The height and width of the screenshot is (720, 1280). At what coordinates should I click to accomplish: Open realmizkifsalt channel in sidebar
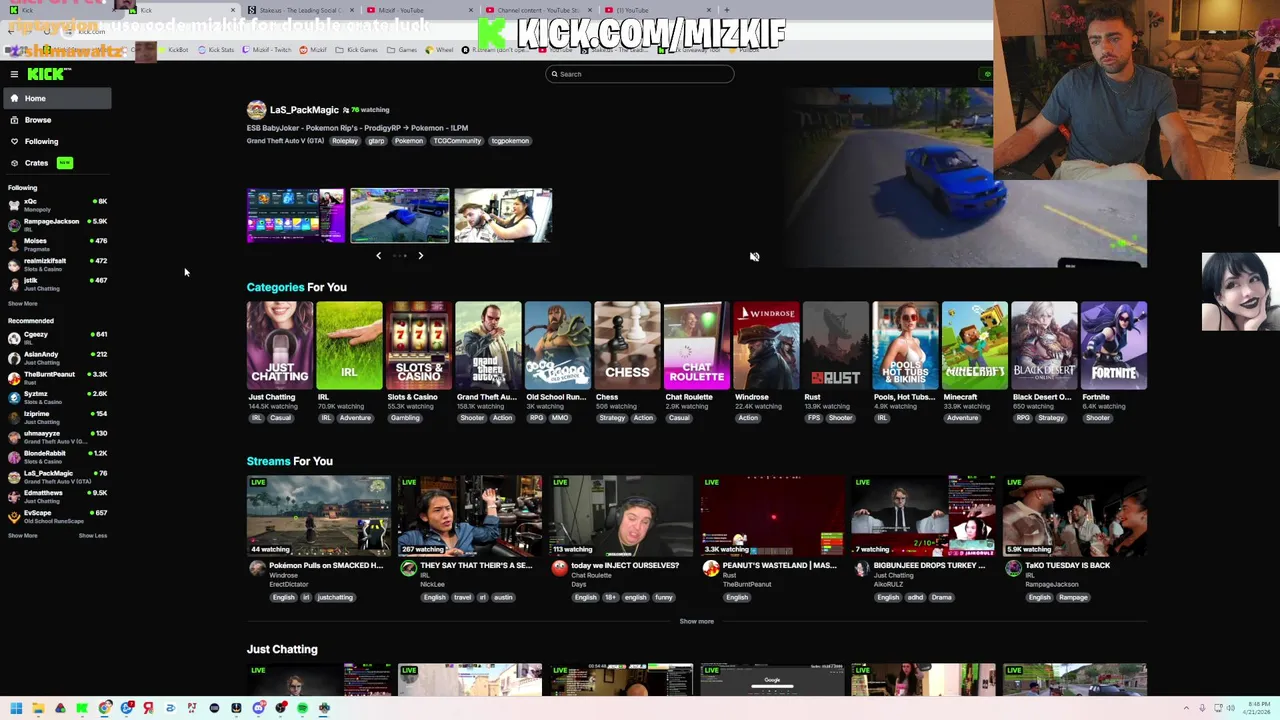[x=56, y=264]
